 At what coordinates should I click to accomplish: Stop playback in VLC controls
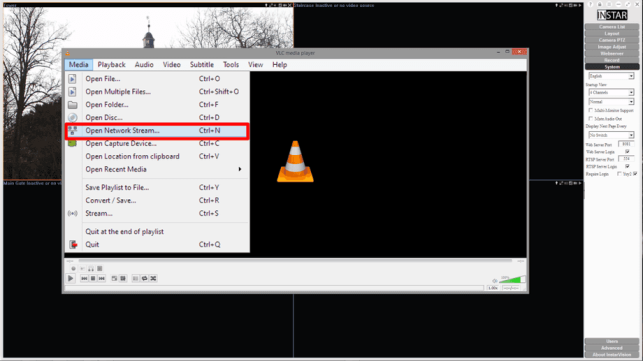pyautogui.click(x=93, y=279)
